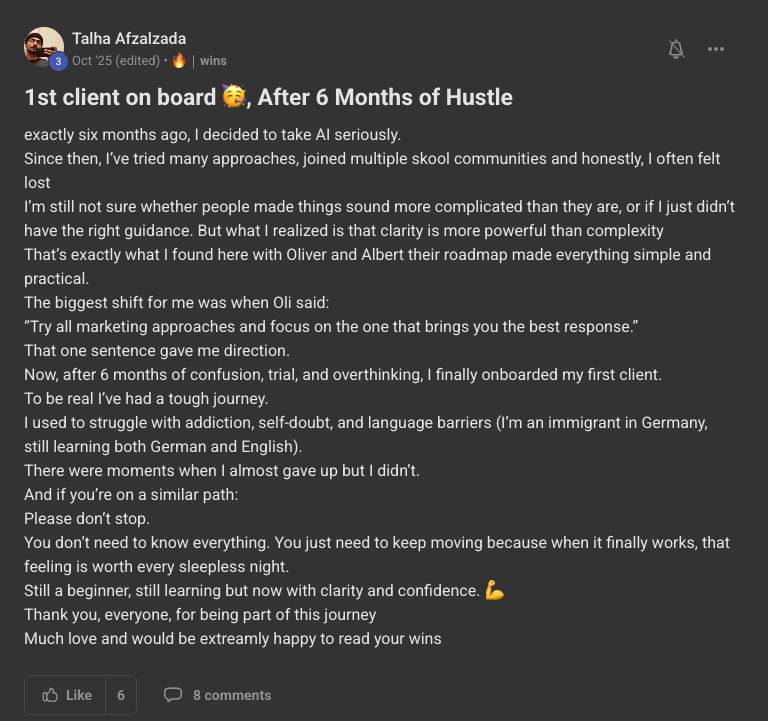
Task: Click the "Please don't stop." line
Action: pyautogui.click(x=86, y=519)
